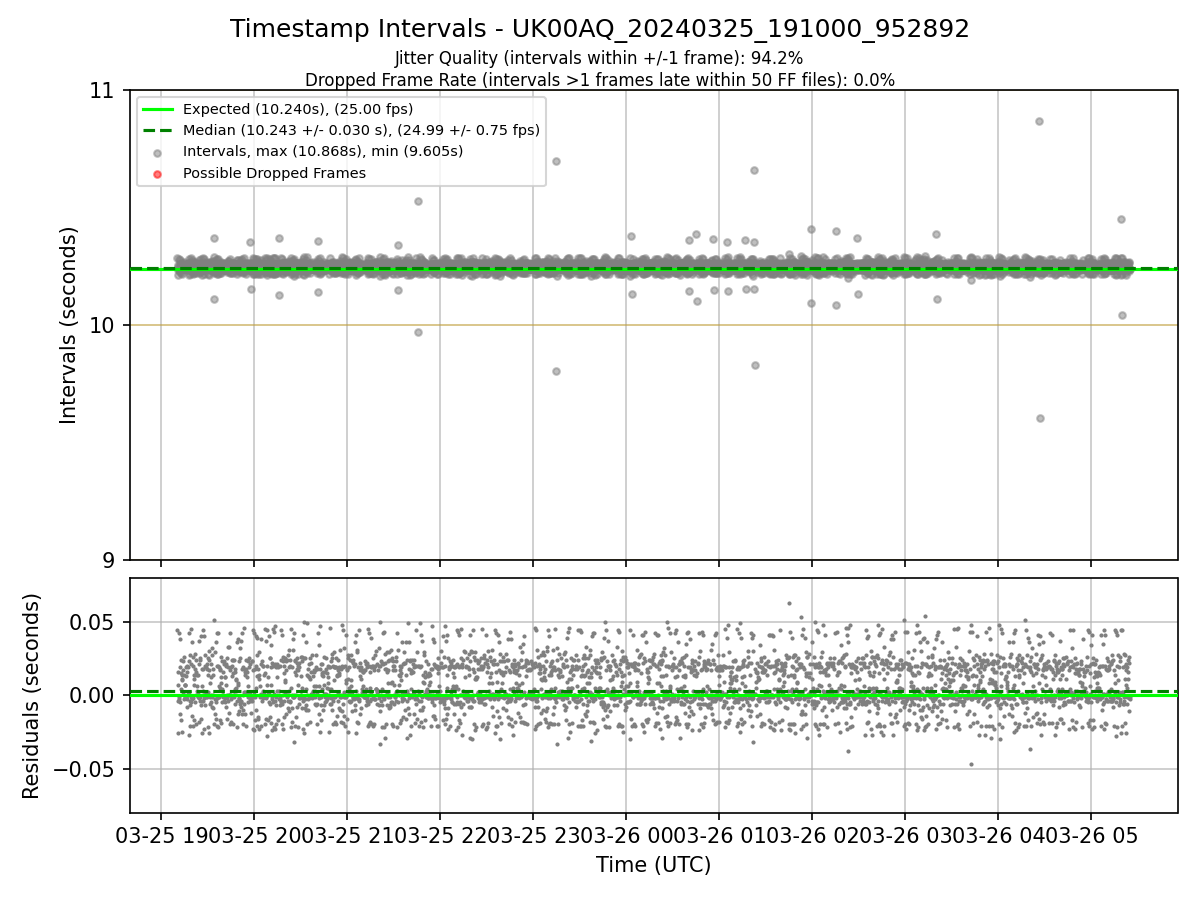Click the Expected (10.240s) legend entry
The width and height of the screenshot is (1200, 900).
(x=298, y=109)
